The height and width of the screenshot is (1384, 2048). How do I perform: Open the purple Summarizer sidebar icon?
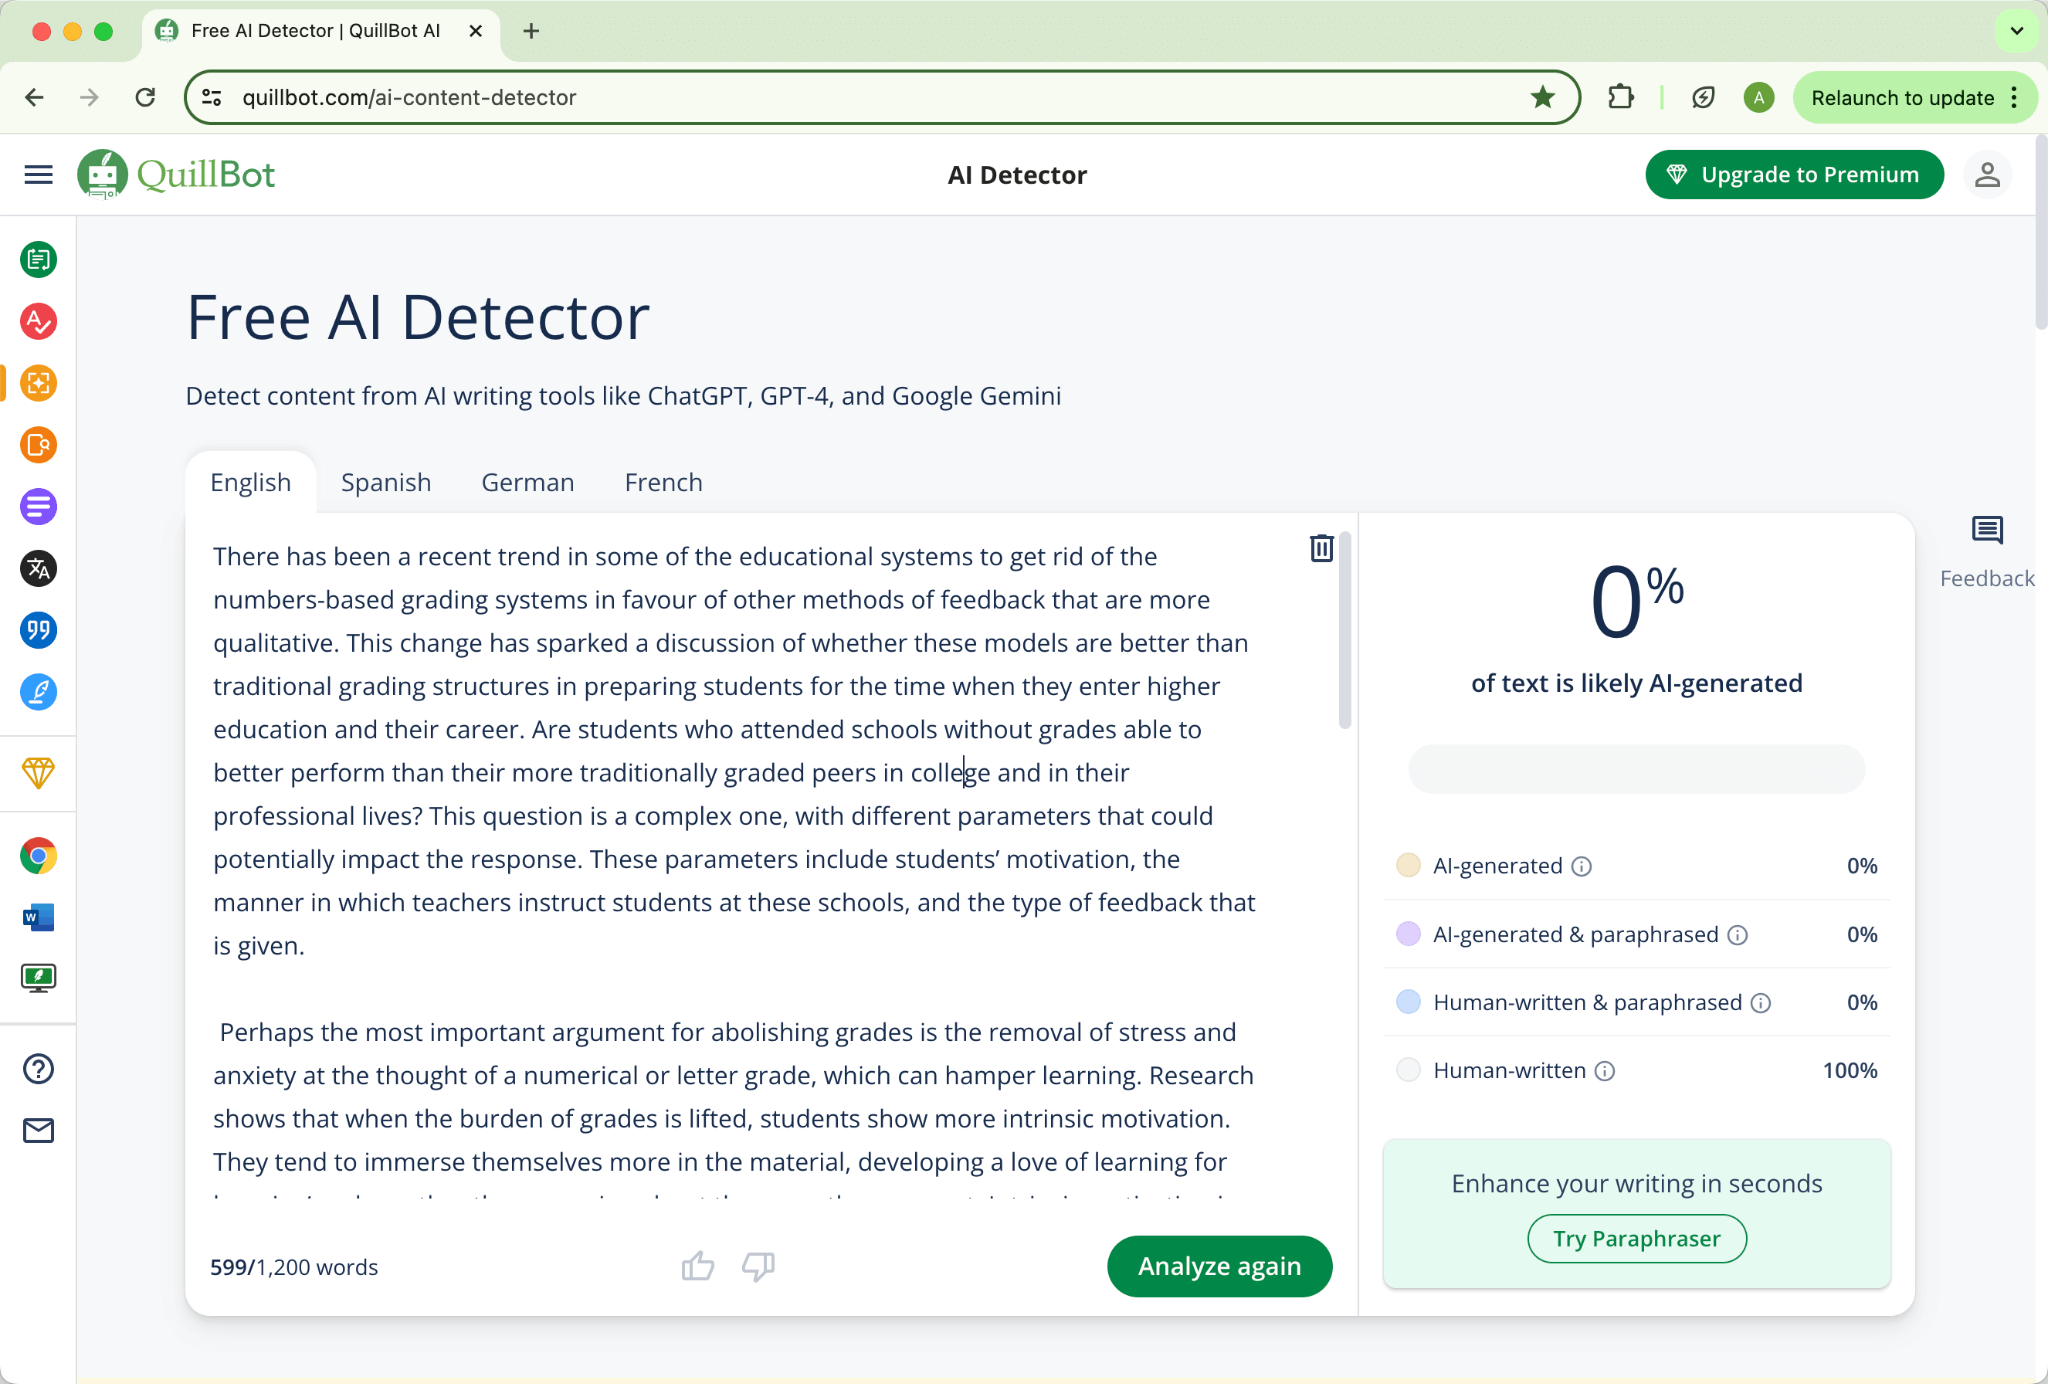pos(38,507)
